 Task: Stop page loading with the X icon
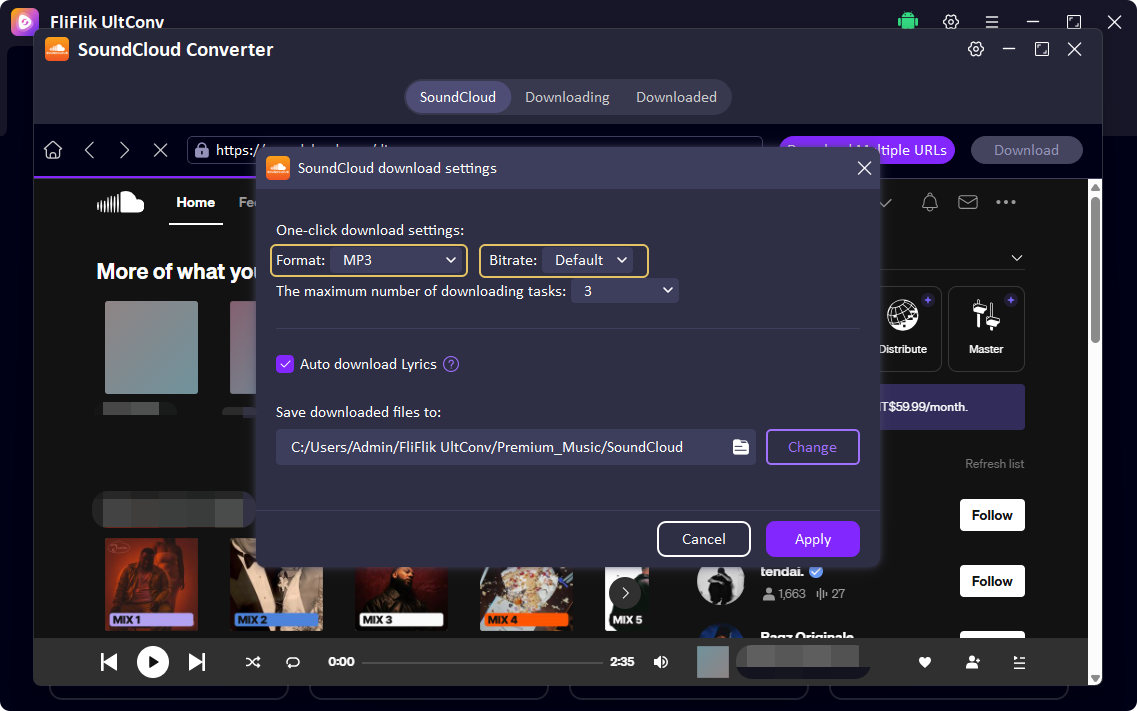[x=161, y=150]
